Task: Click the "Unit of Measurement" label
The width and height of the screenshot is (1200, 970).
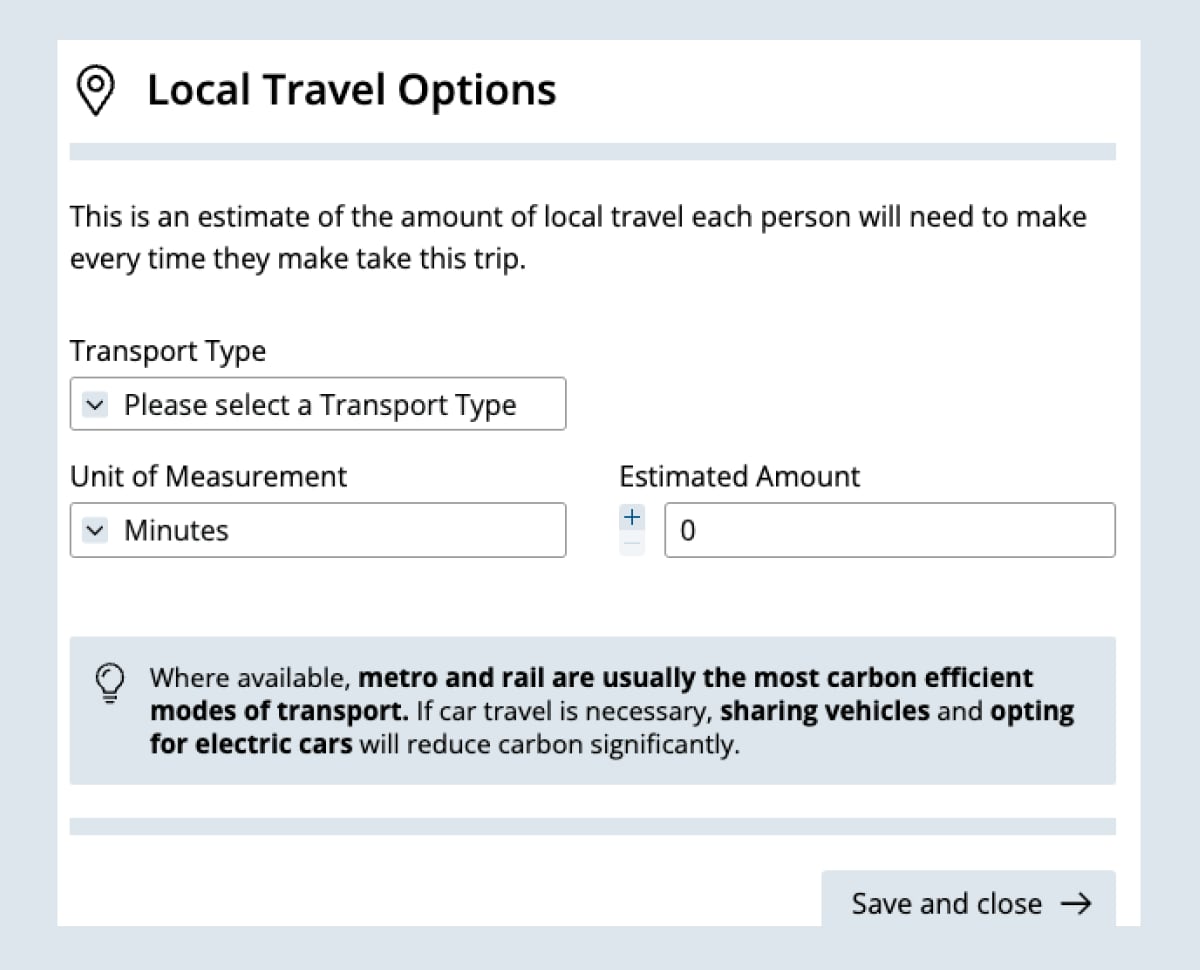Action: (x=208, y=477)
